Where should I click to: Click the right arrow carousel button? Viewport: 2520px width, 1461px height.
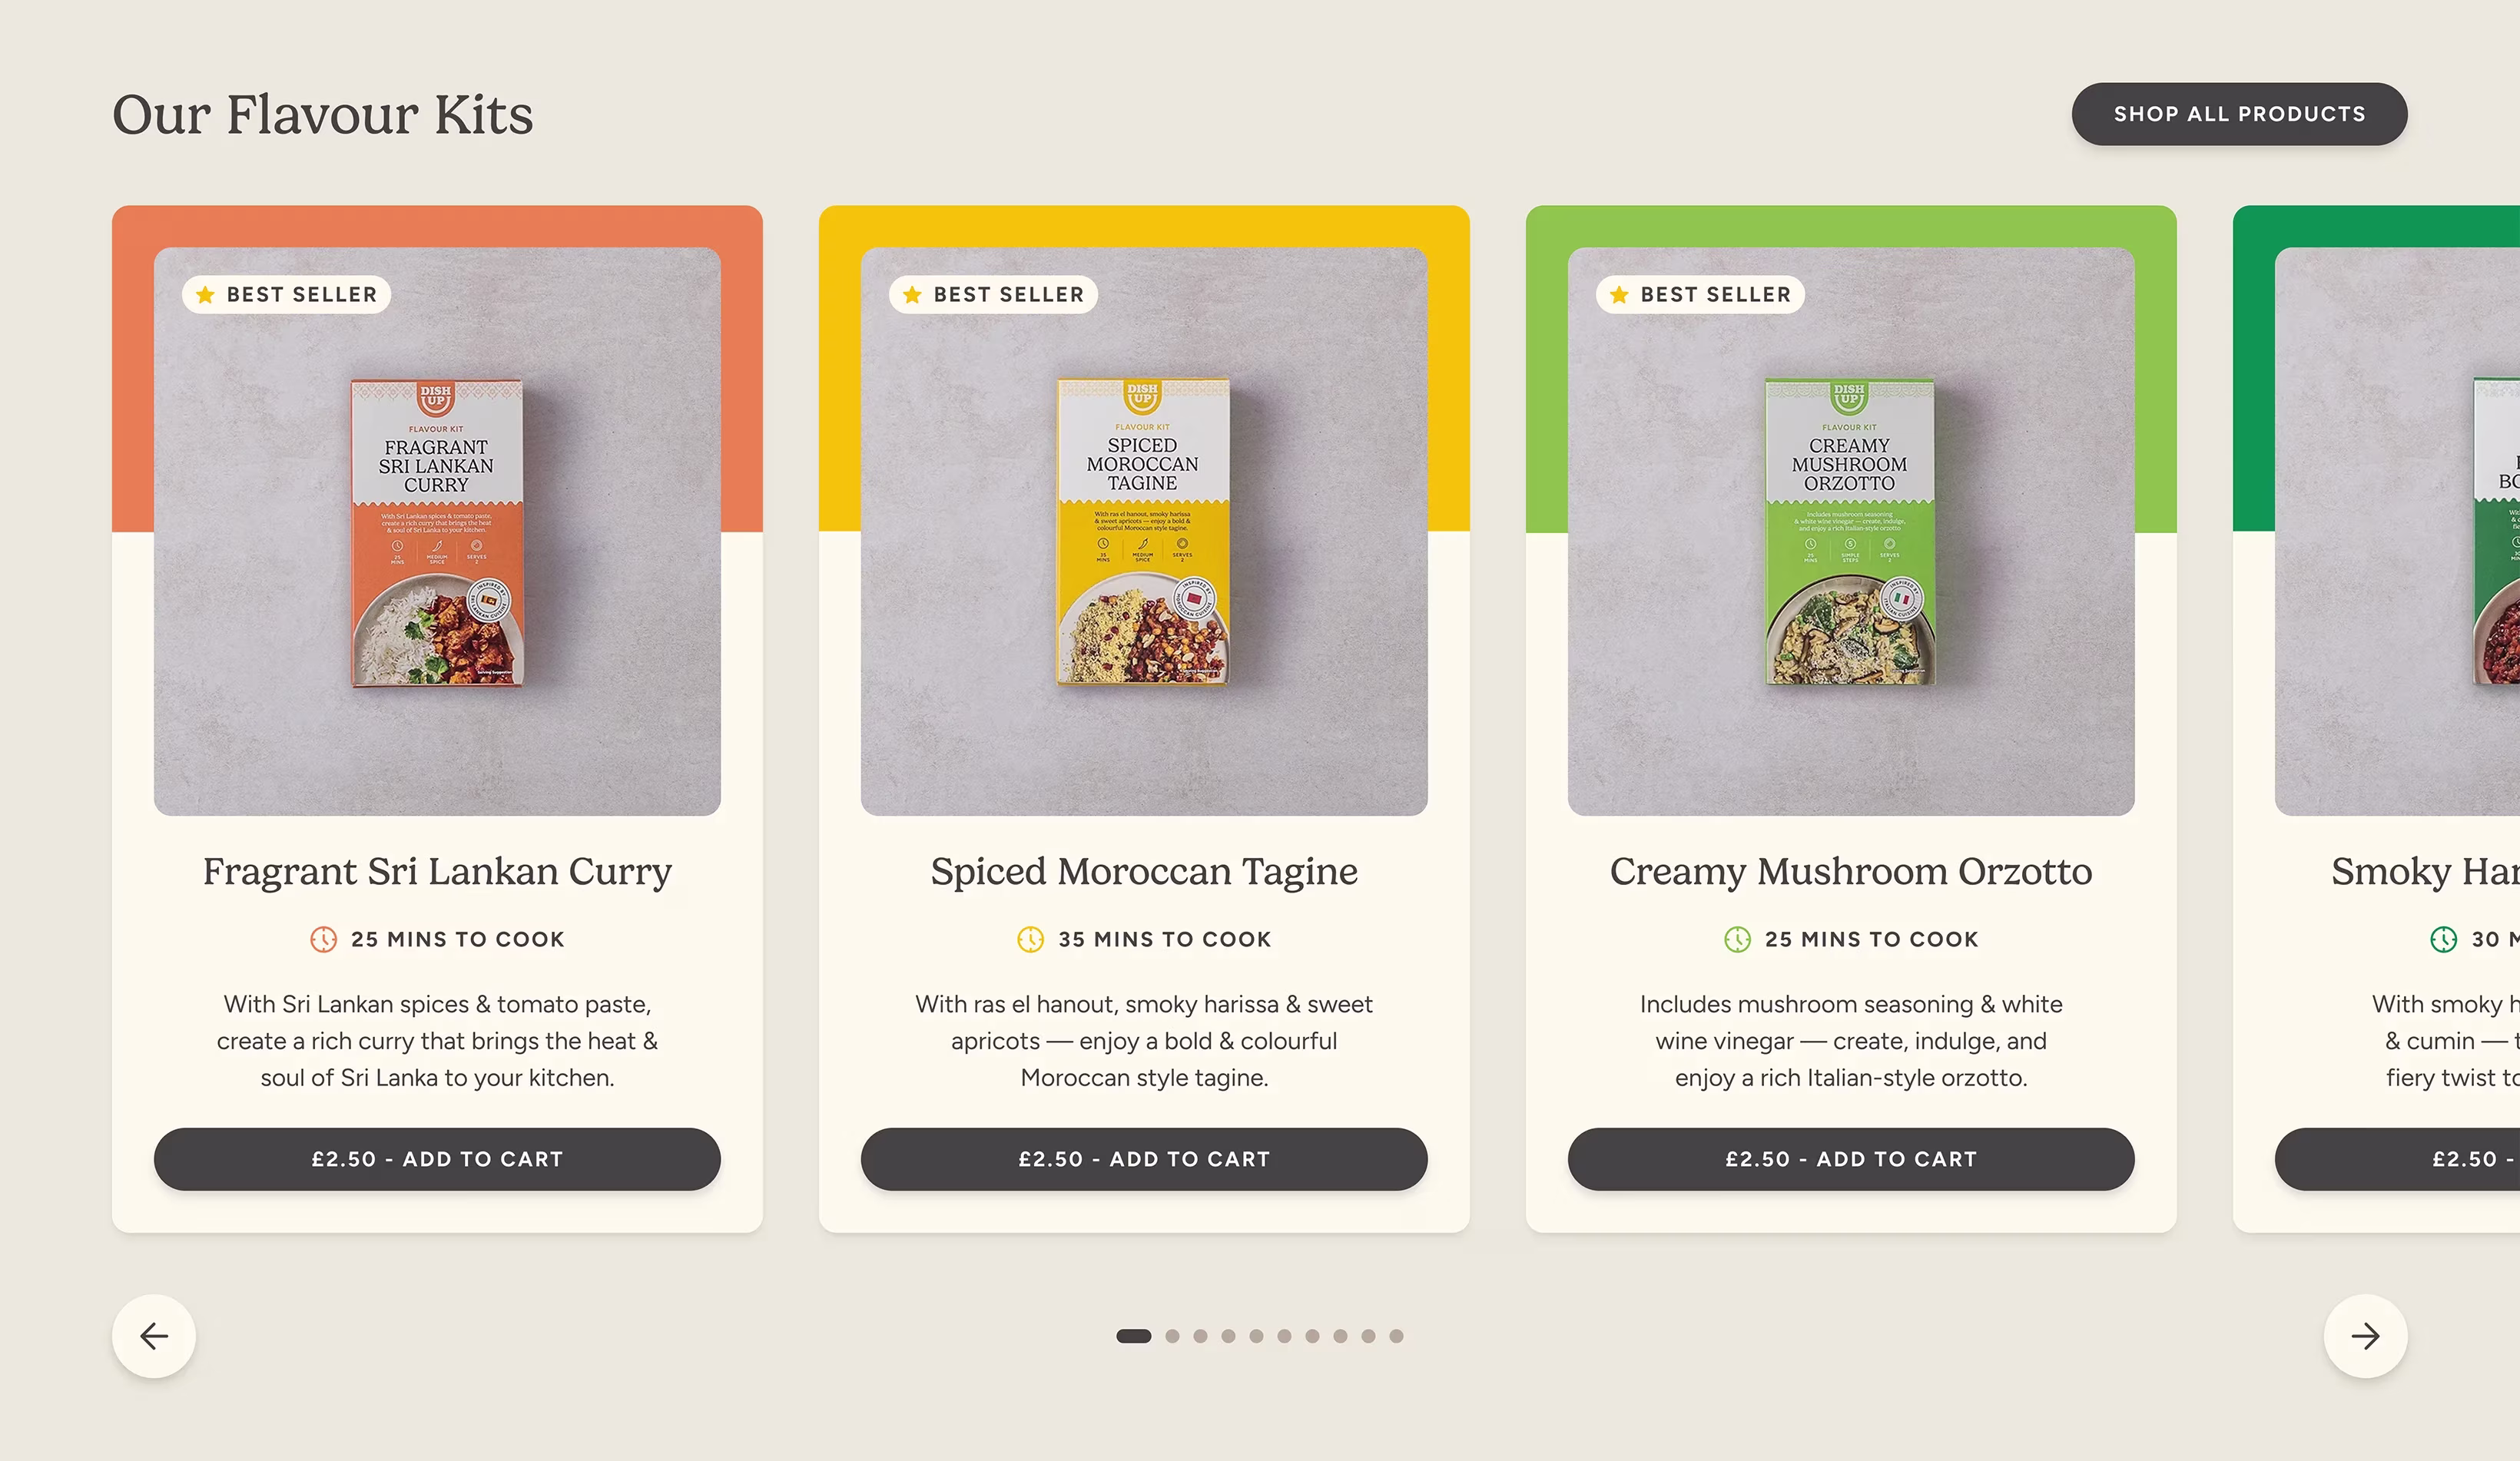pos(2365,1336)
